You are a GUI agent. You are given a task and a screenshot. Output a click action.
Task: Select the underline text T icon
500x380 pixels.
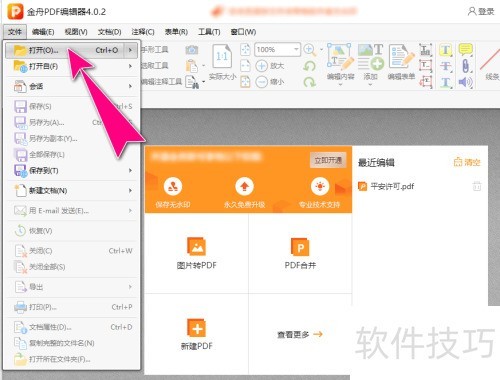coord(446,82)
